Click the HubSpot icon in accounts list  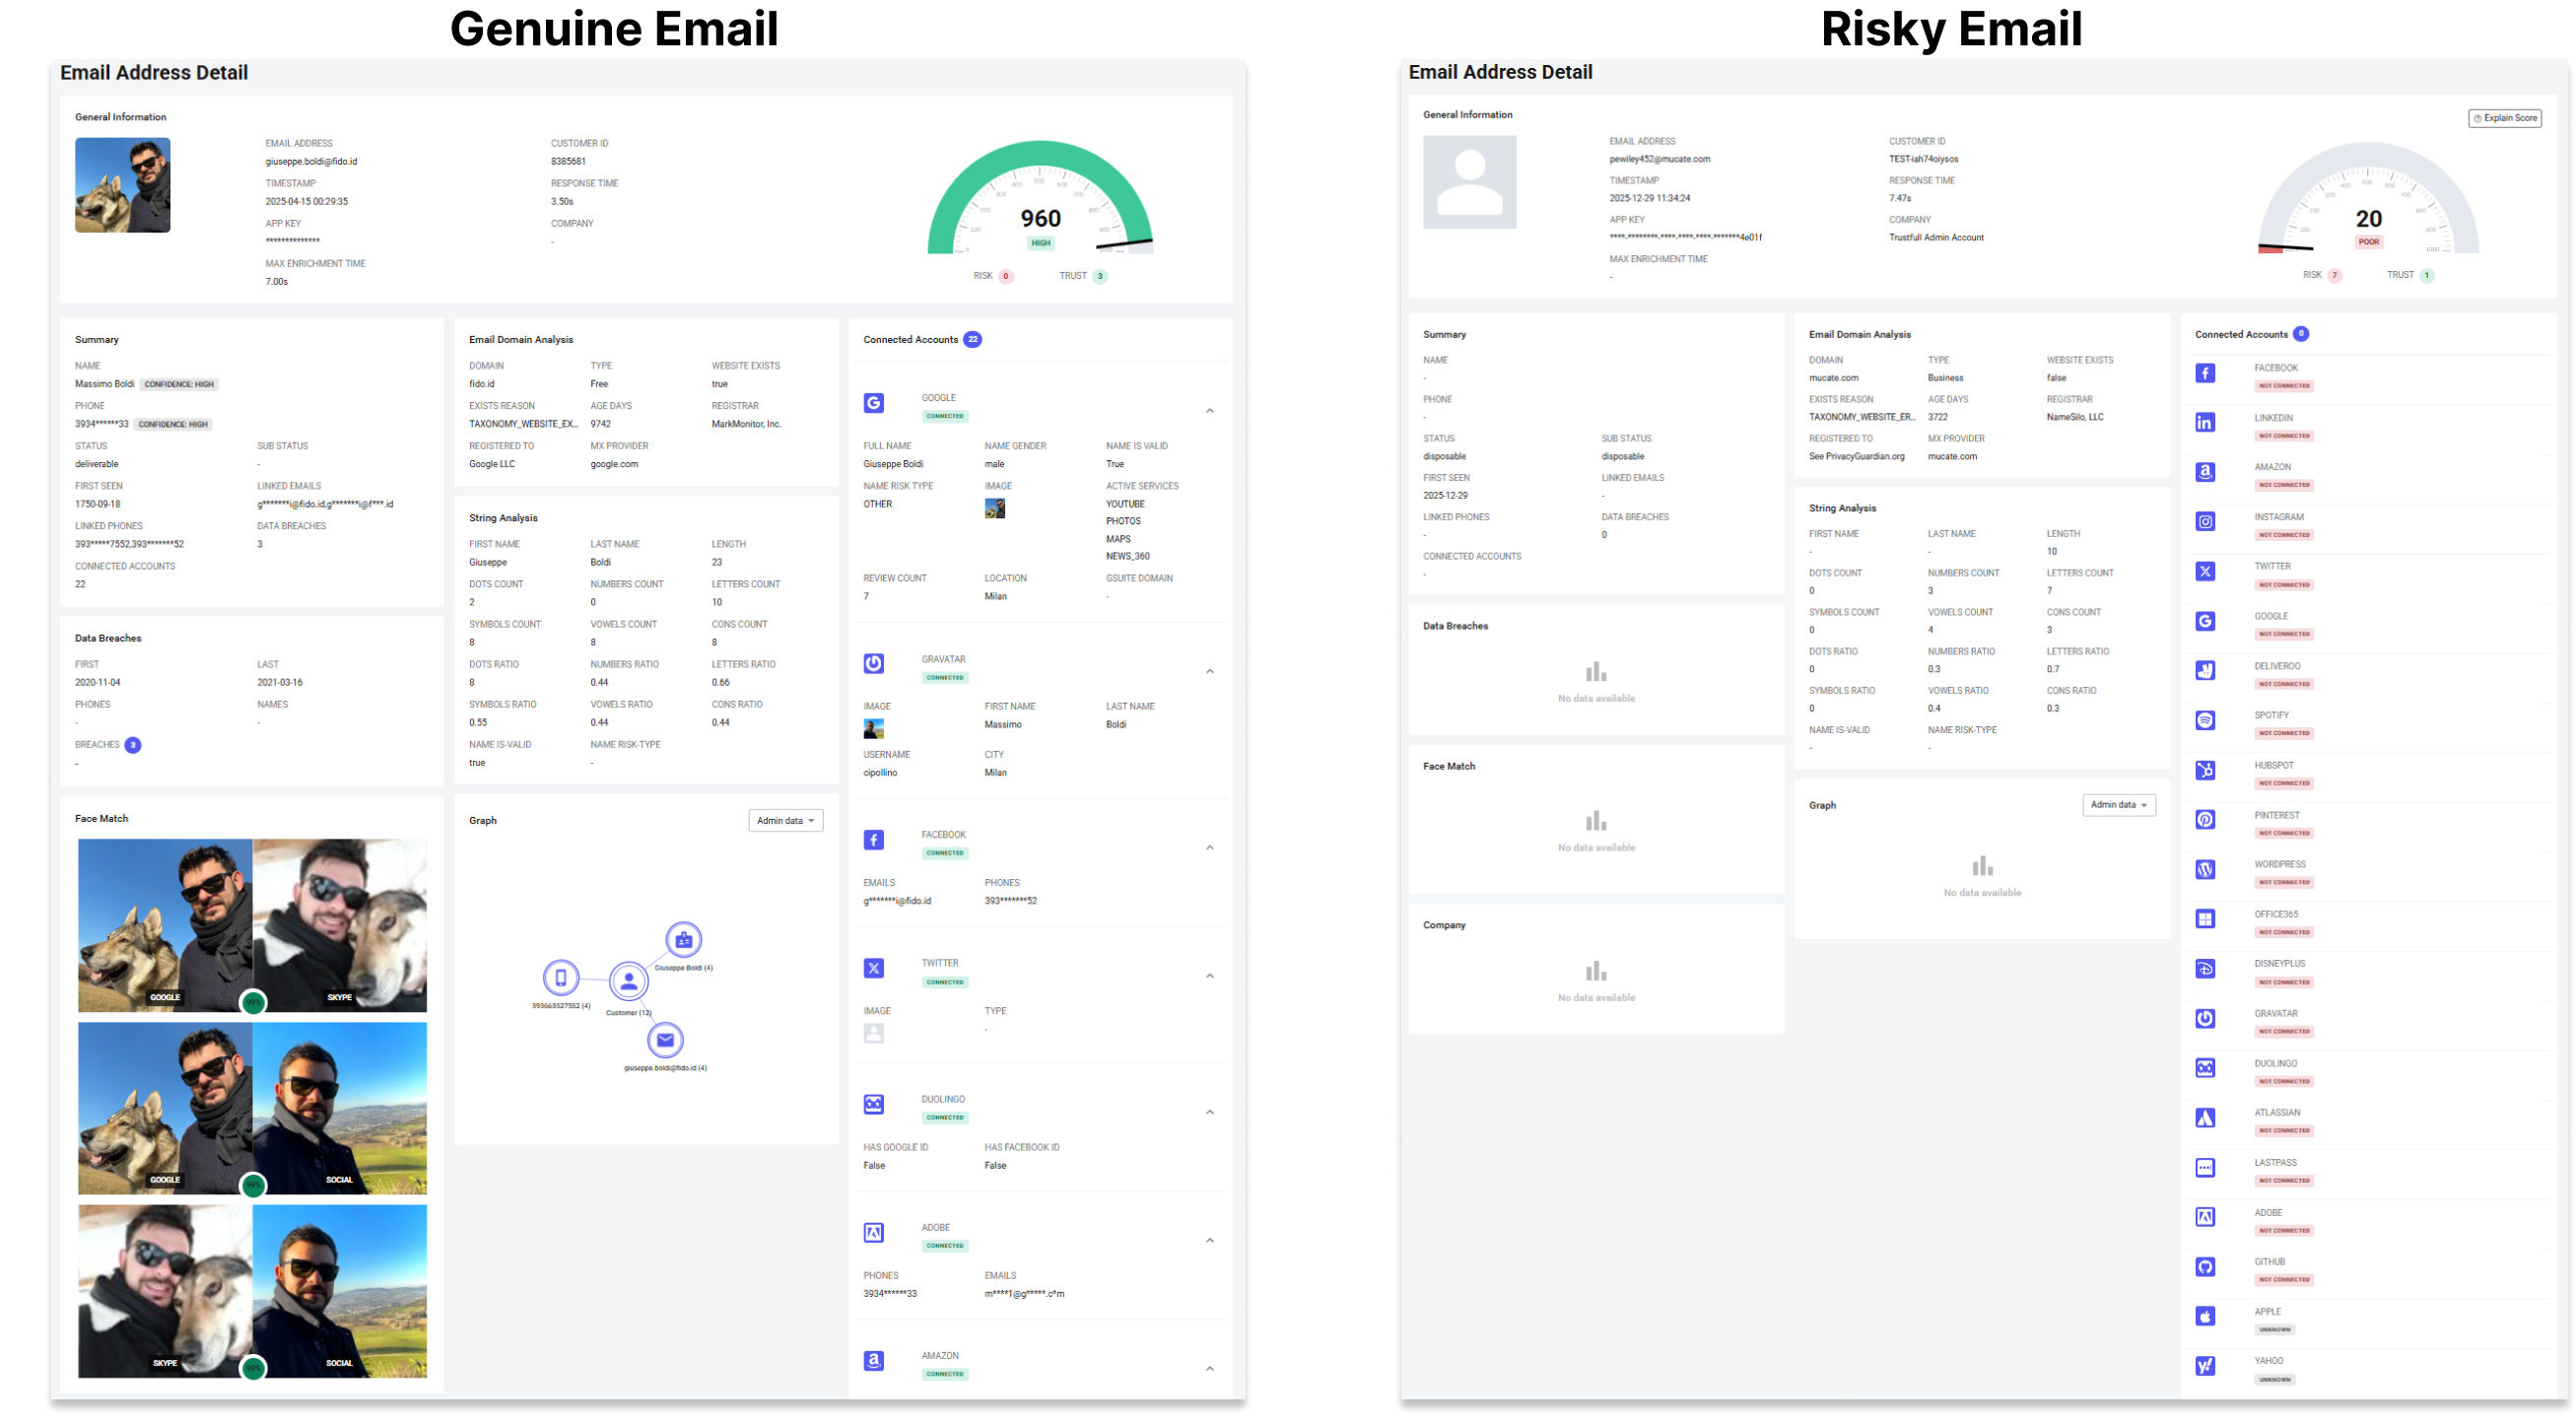click(2204, 771)
